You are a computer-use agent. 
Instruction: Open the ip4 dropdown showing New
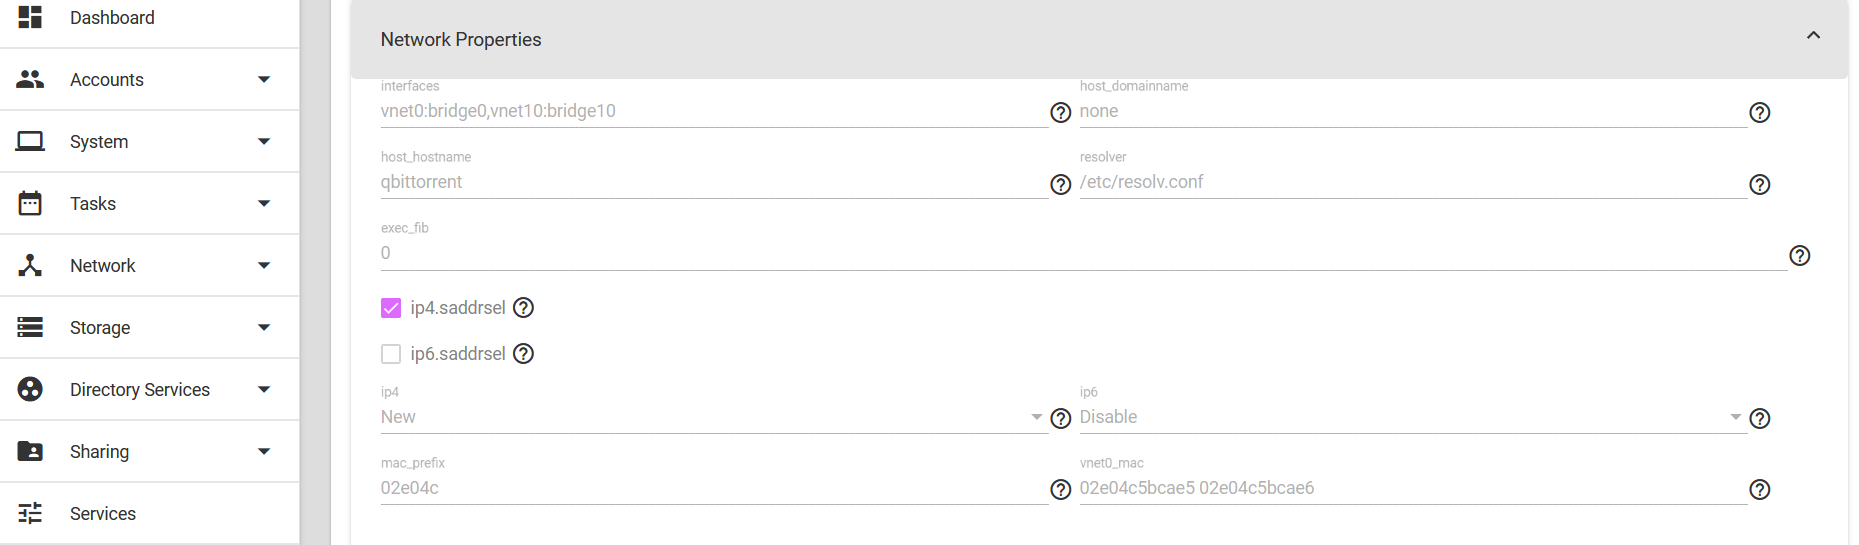tap(710, 418)
